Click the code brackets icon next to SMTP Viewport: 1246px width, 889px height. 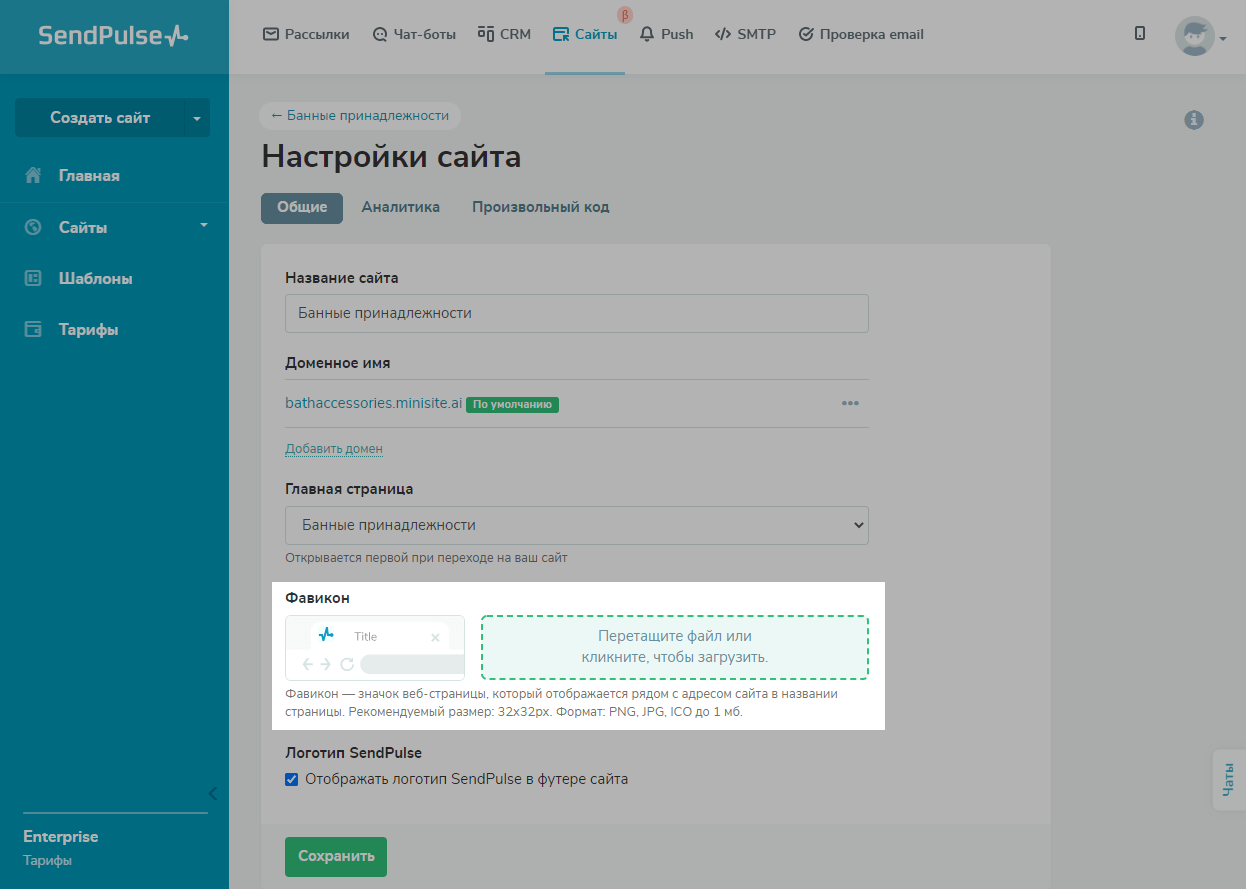click(722, 34)
